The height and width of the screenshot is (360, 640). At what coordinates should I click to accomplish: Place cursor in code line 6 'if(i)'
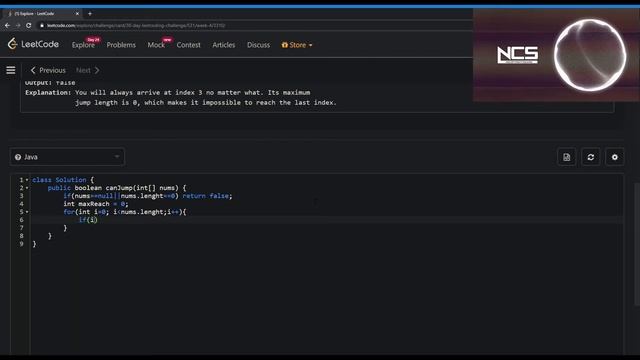(88, 220)
